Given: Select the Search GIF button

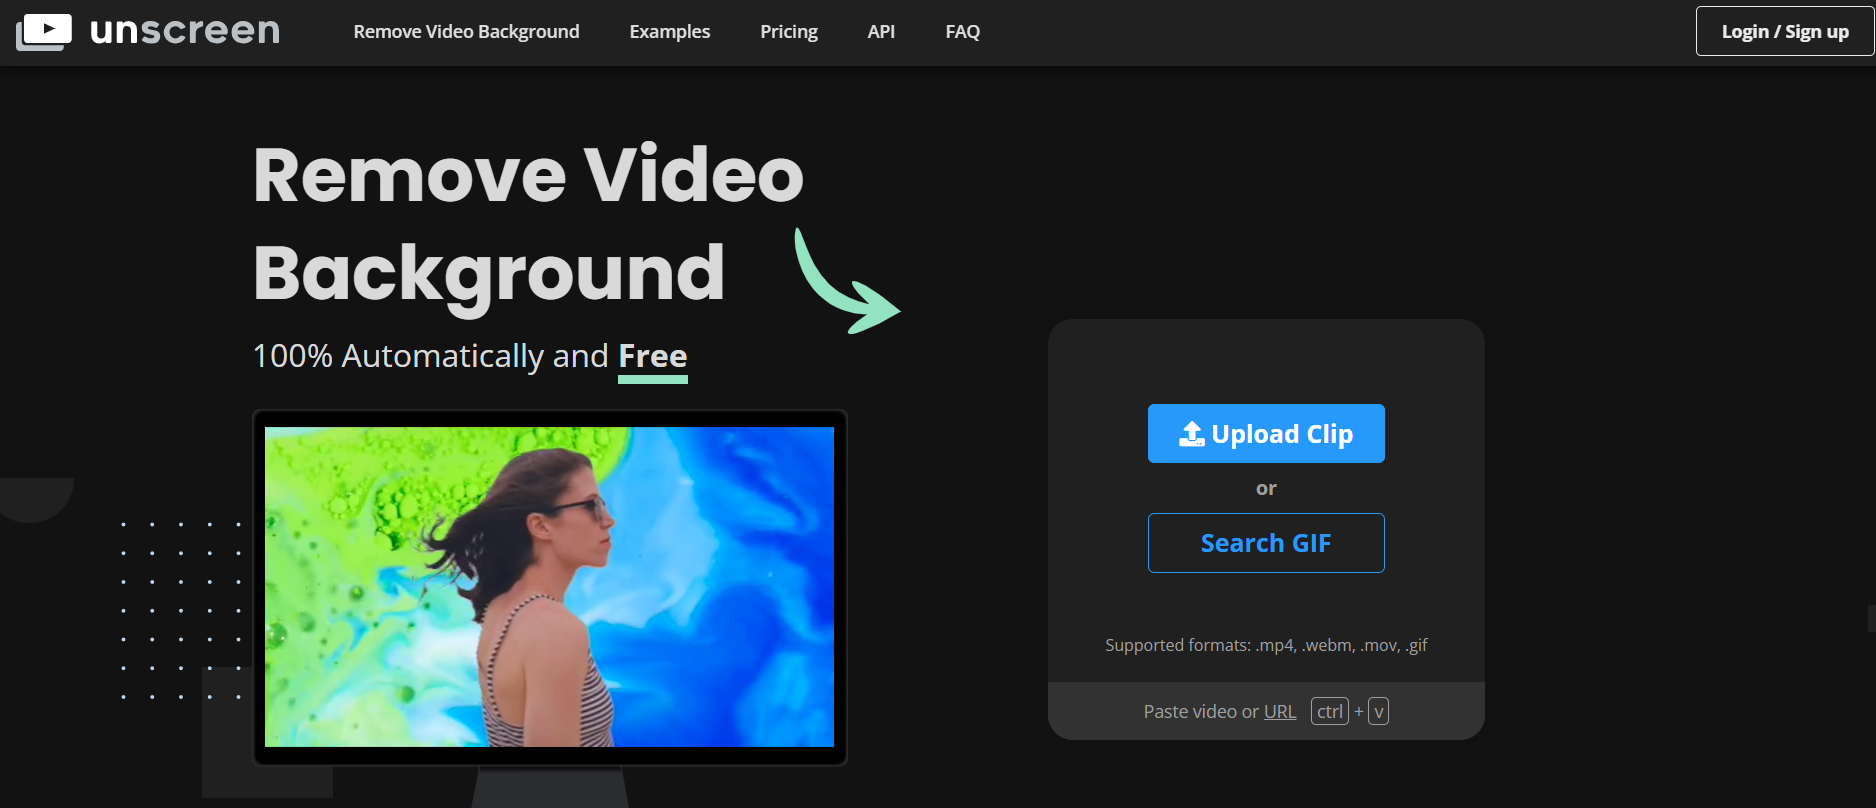Looking at the screenshot, I should pos(1265,543).
